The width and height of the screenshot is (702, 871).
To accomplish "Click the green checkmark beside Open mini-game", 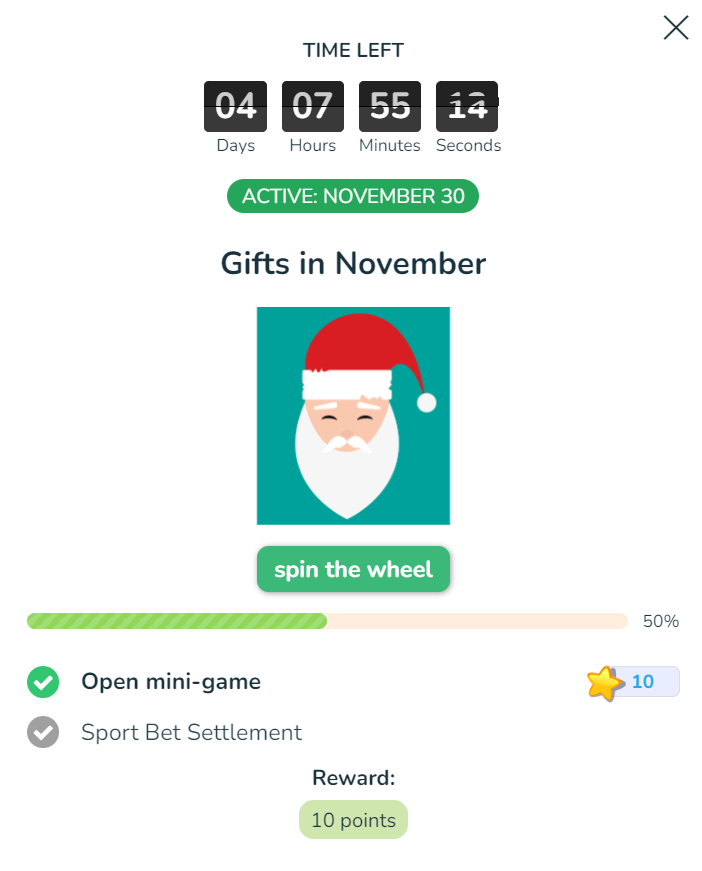I will point(43,682).
